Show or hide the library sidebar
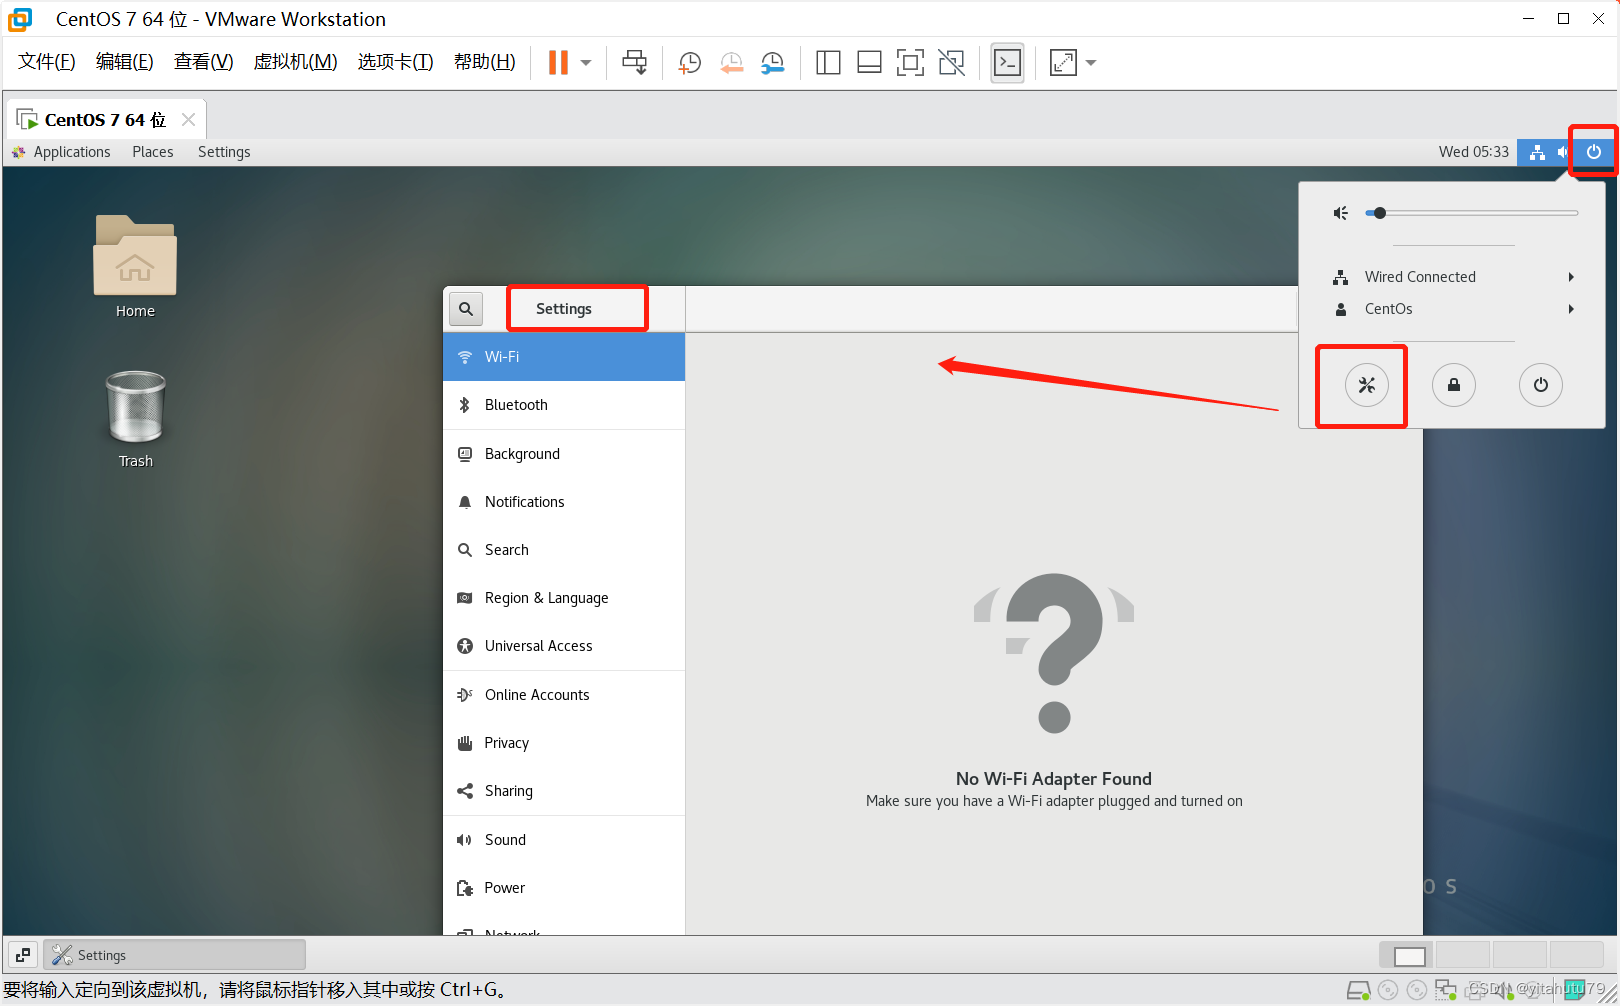Image resolution: width=1620 pixels, height=1006 pixels. tap(828, 63)
